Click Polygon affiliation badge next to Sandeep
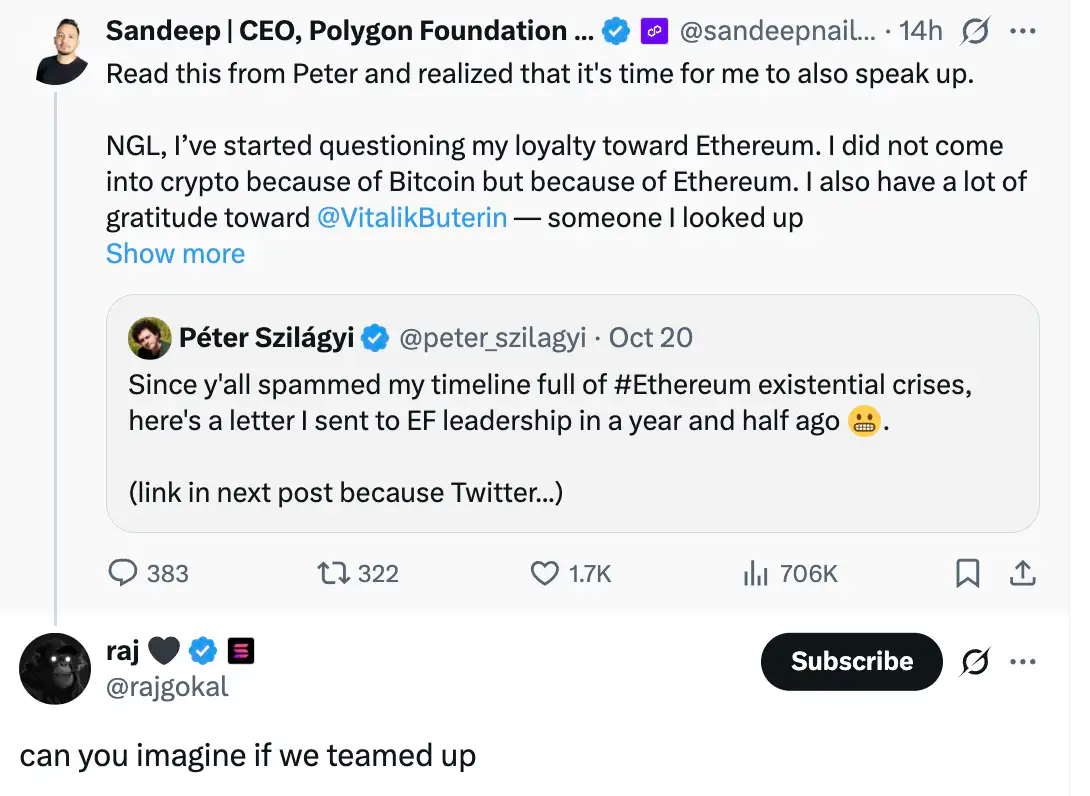This screenshot has width=1090, height=796. [654, 32]
